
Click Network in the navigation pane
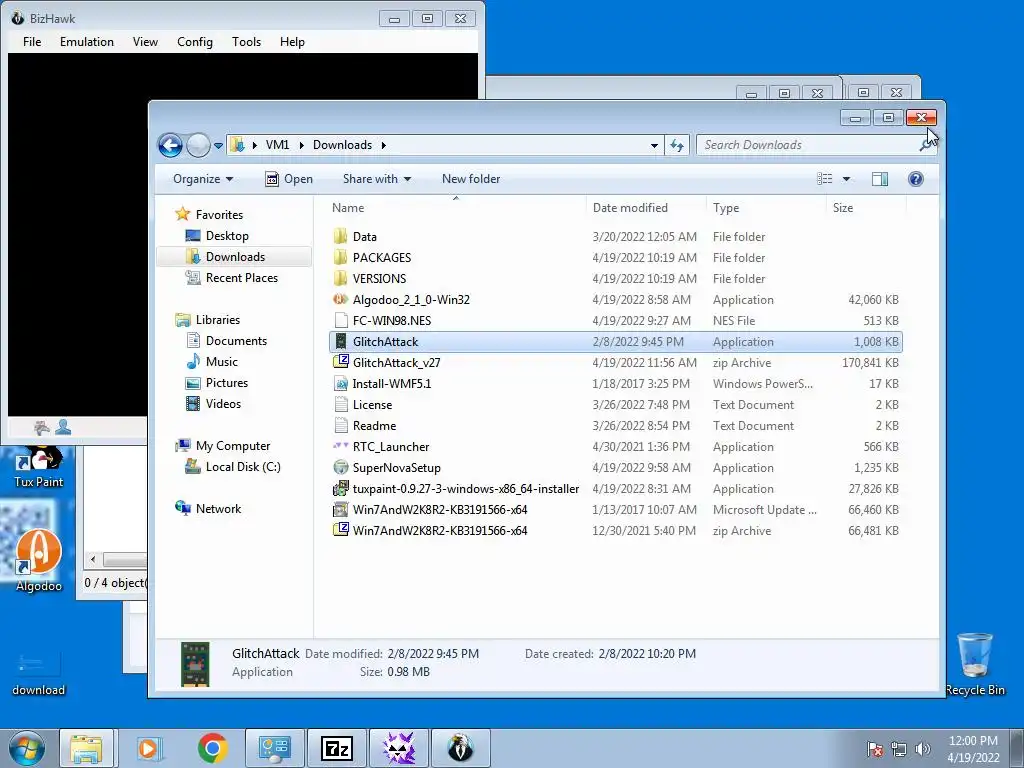[218, 509]
